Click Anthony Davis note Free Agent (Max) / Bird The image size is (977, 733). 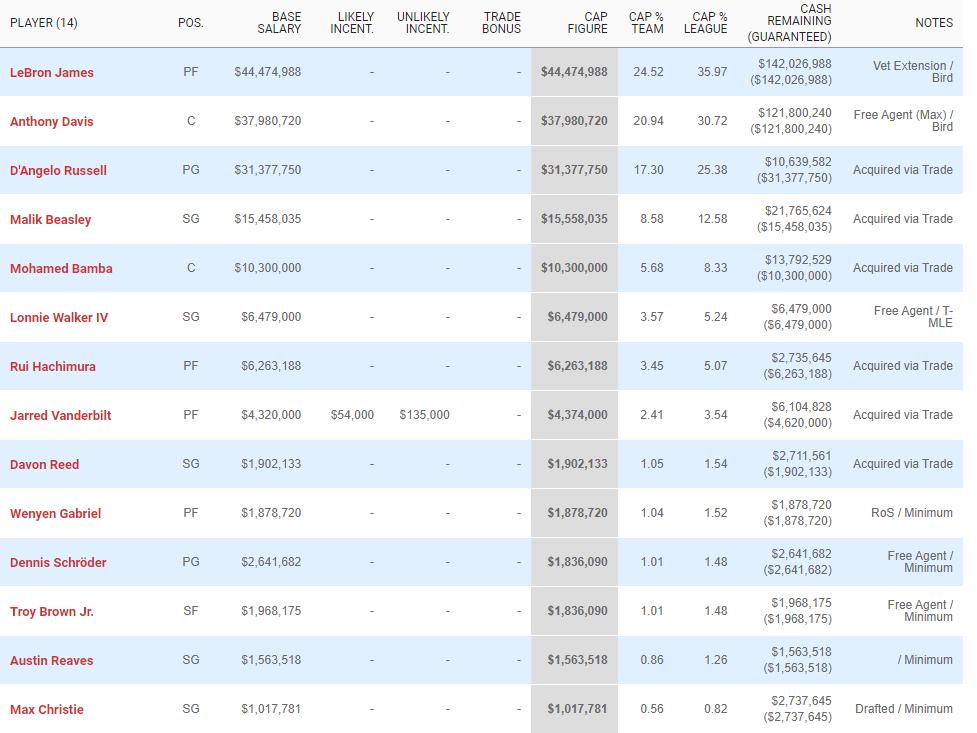pyautogui.click(x=903, y=121)
